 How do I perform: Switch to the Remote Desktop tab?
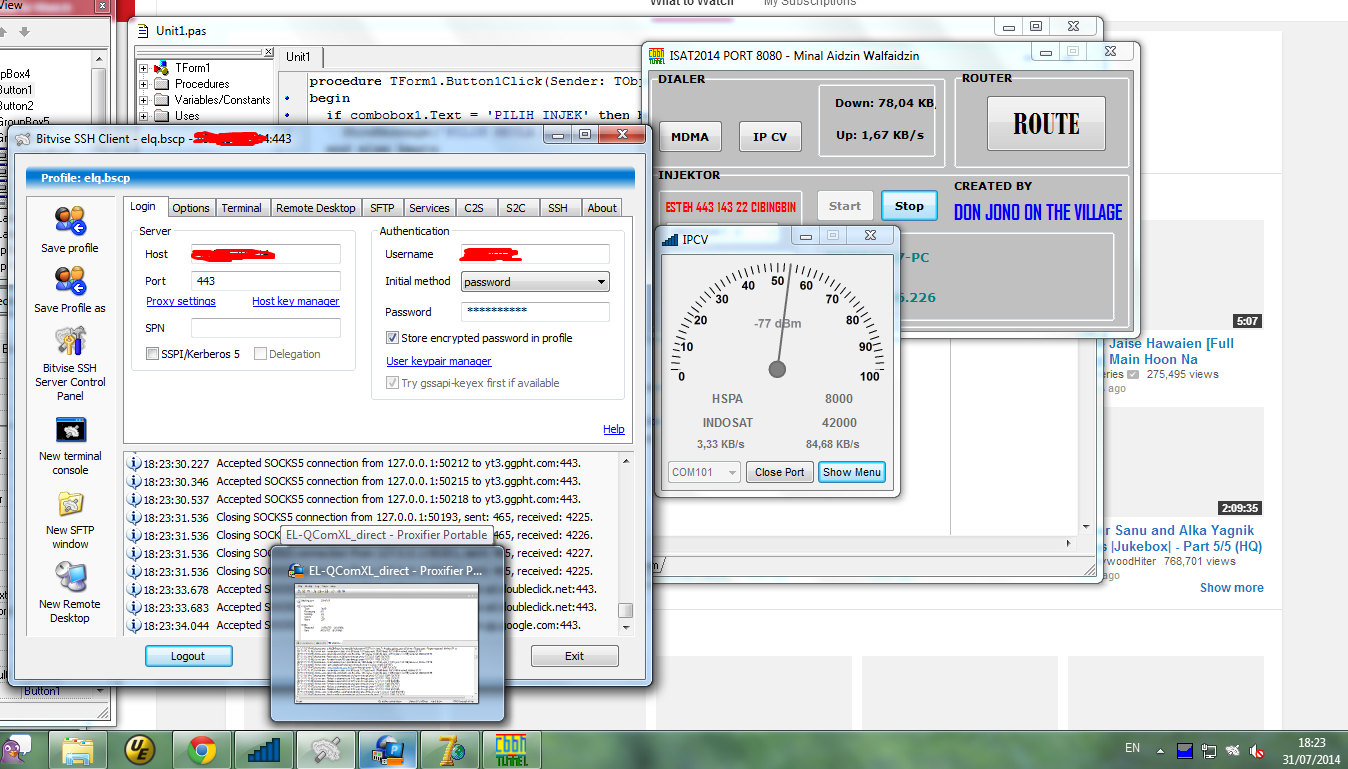(315, 208)
